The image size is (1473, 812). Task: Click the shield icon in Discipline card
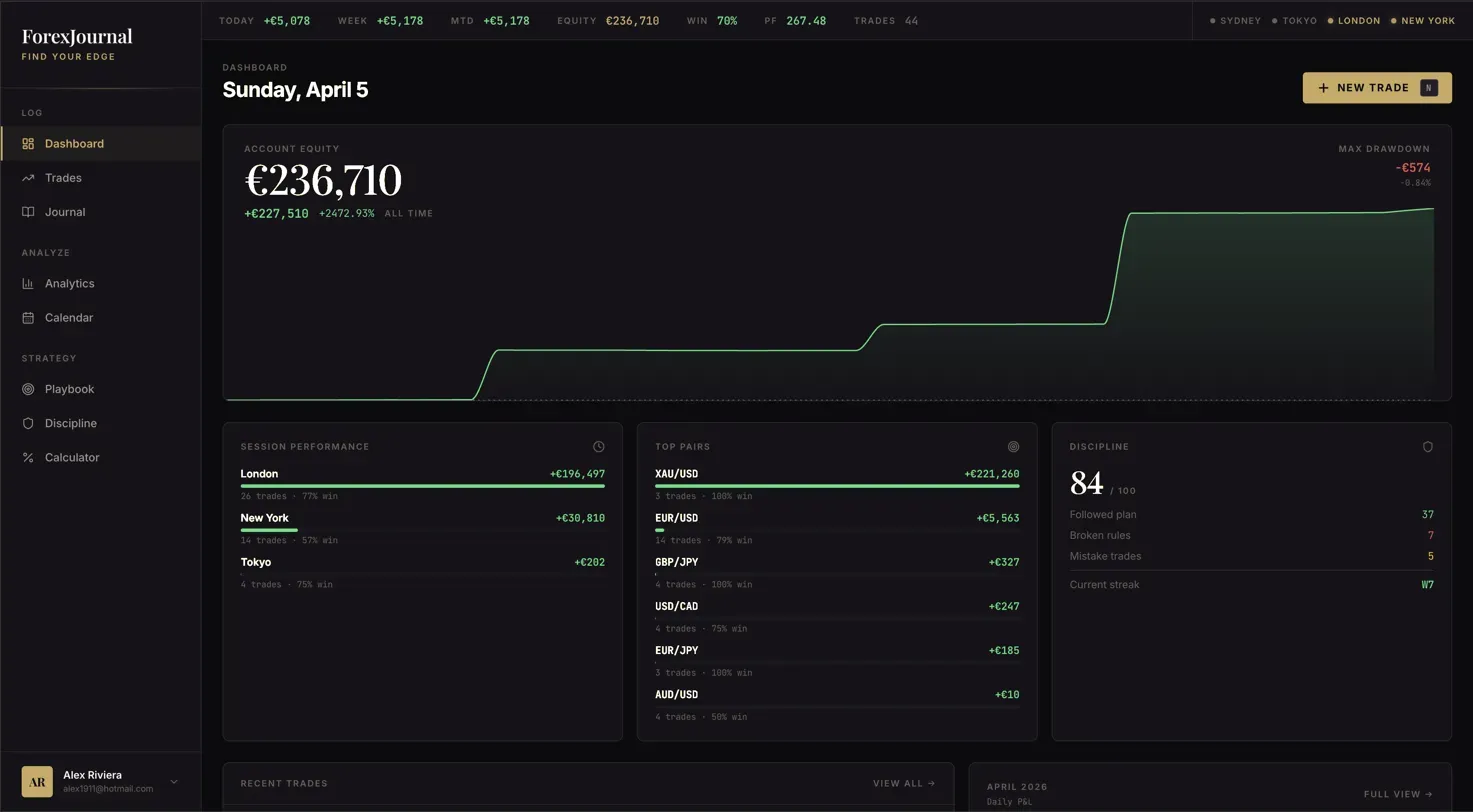[x=1428, y=447]
